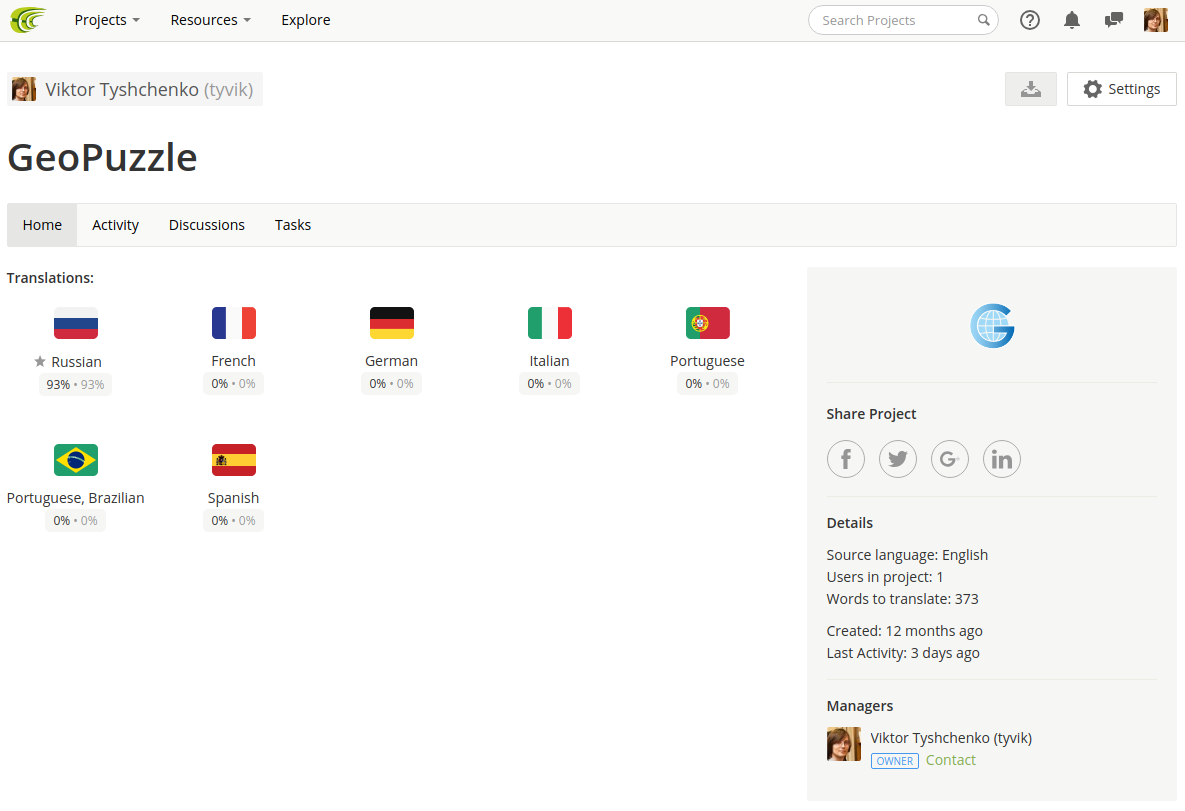This screenshot has width=1185, height=811.
Task: Share the project on Facebook
Action: pyautogui.click(x=846, y=459)
